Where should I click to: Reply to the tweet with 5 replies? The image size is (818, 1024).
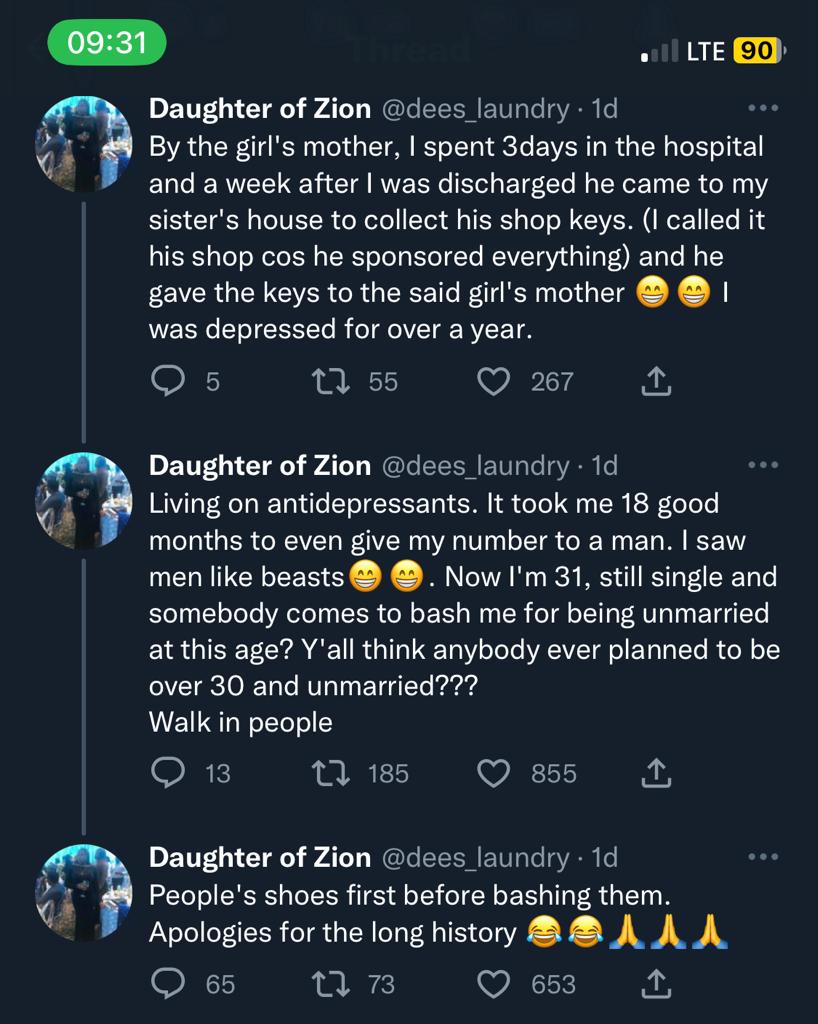point(167,381)
